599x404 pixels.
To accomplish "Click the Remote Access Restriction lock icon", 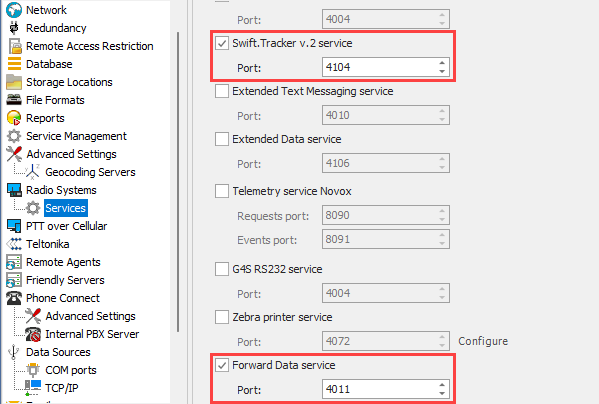I will [15, 46].
